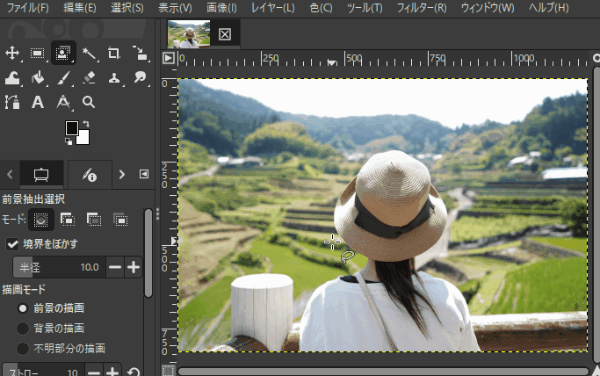This screenshot has height=376, width=600.
Task: Open the フィルター(R) menu
Action: point(421,8)
